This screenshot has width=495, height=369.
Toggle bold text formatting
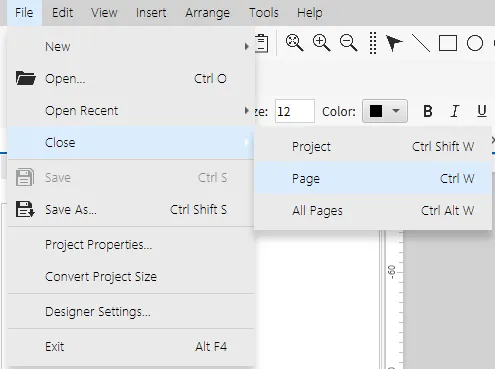(x=428, y=111)
